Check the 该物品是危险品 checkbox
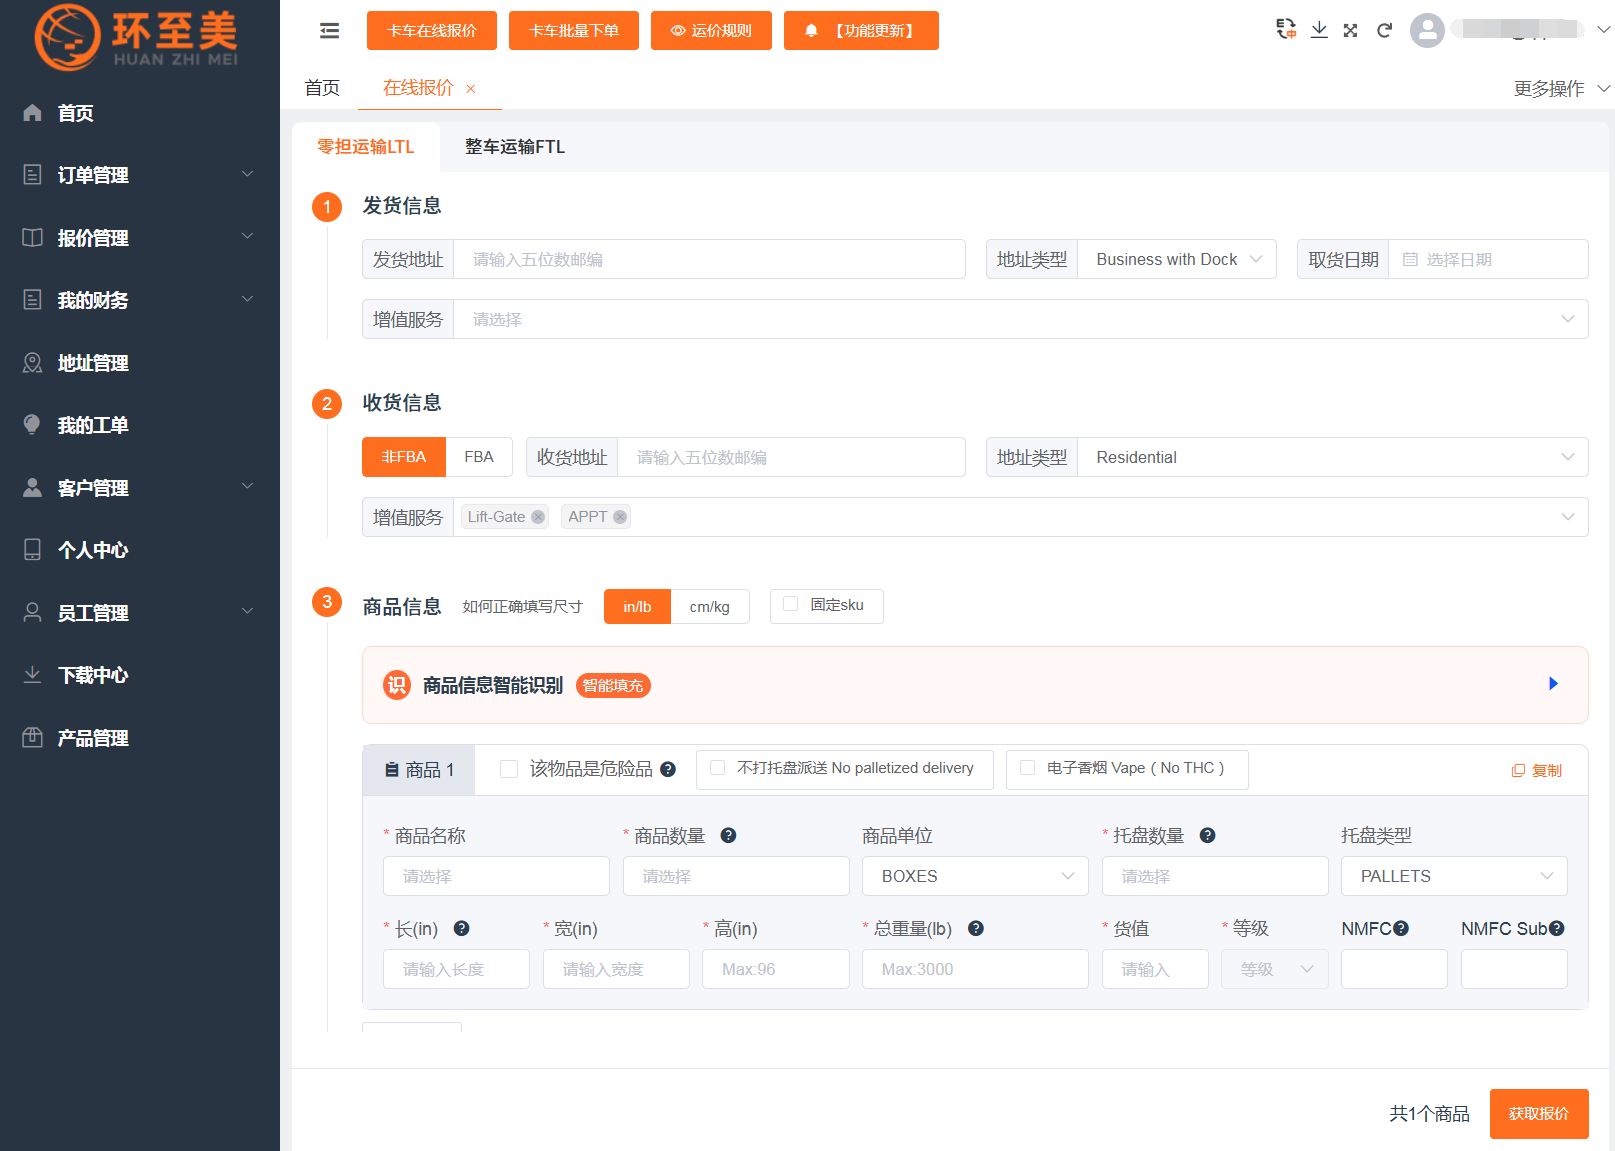The width and height of the screenshot is (1615, 1151). pos(509,768)
